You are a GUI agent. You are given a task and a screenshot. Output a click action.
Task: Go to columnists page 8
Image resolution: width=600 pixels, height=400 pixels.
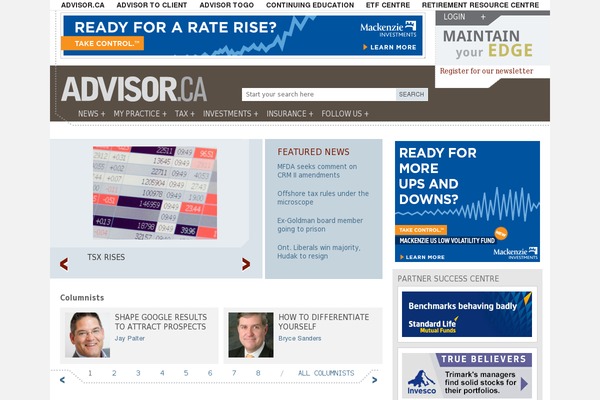coord(258,373)
